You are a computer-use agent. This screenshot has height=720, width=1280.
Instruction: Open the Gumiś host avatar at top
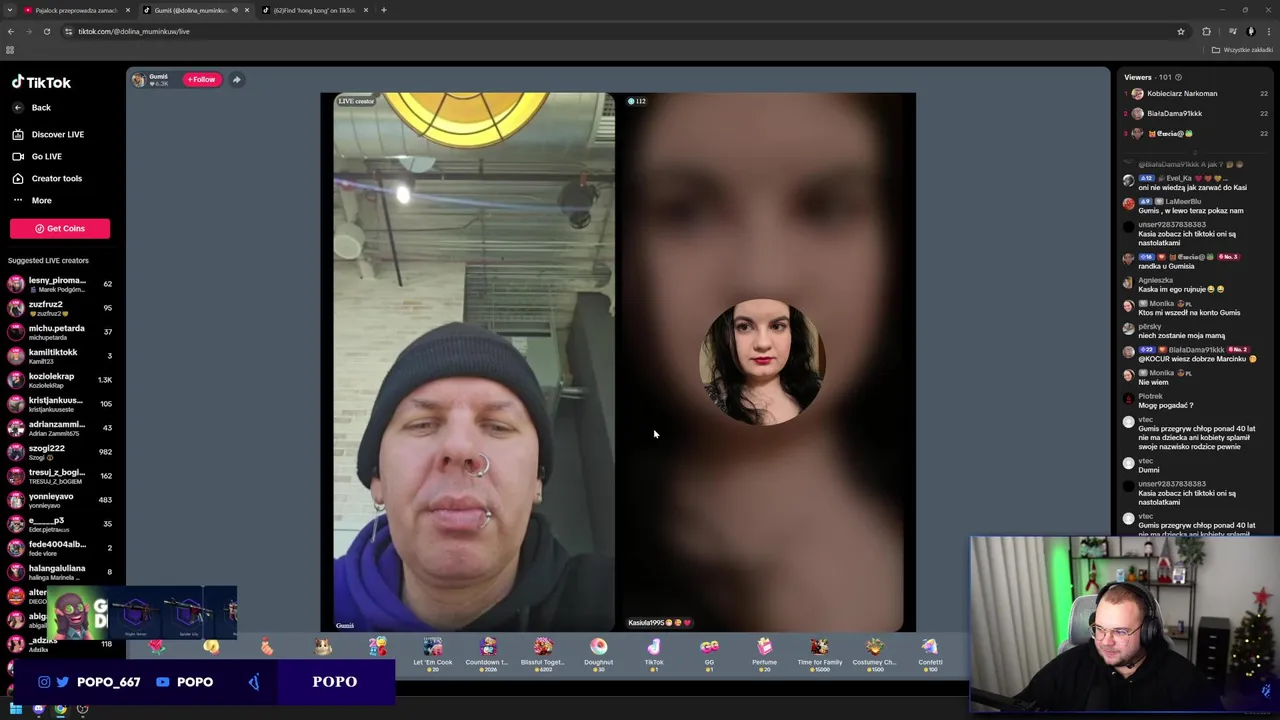(x=139, y=80)
